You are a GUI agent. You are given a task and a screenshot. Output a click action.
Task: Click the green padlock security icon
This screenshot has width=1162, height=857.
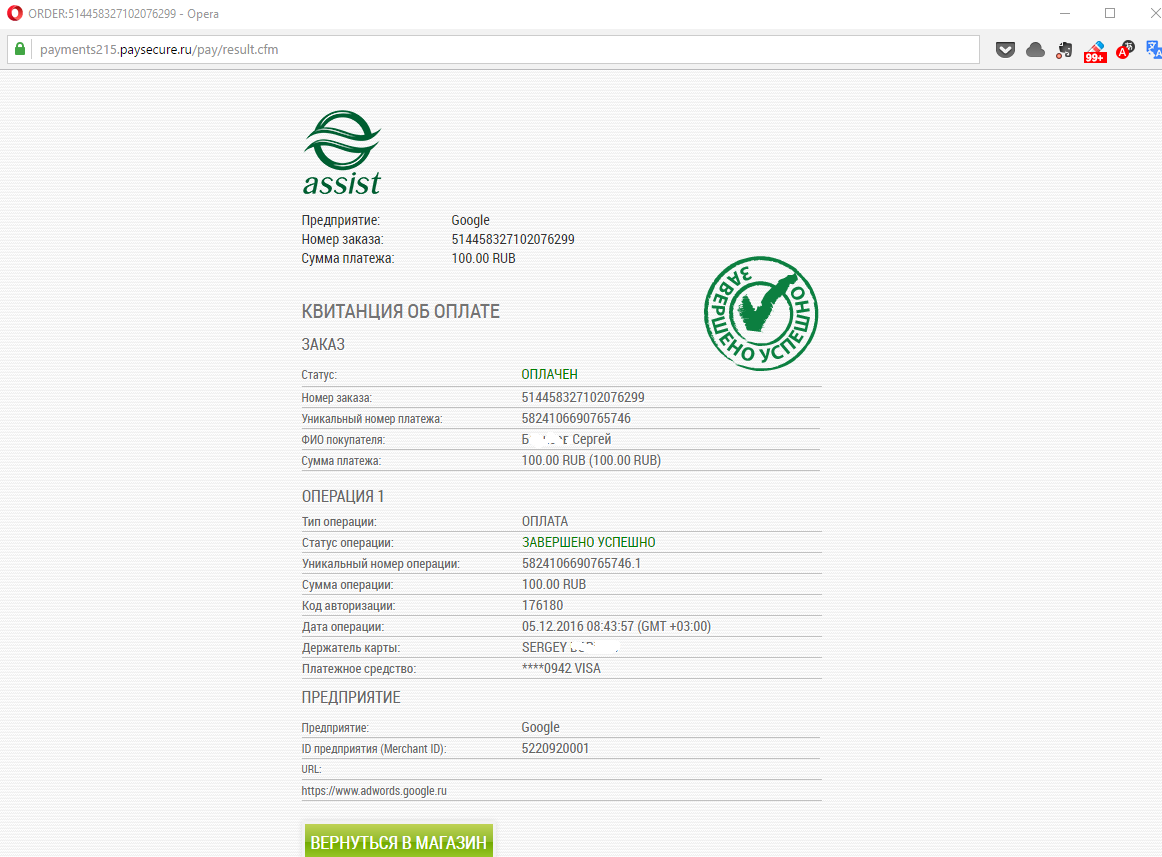(20, 50)
